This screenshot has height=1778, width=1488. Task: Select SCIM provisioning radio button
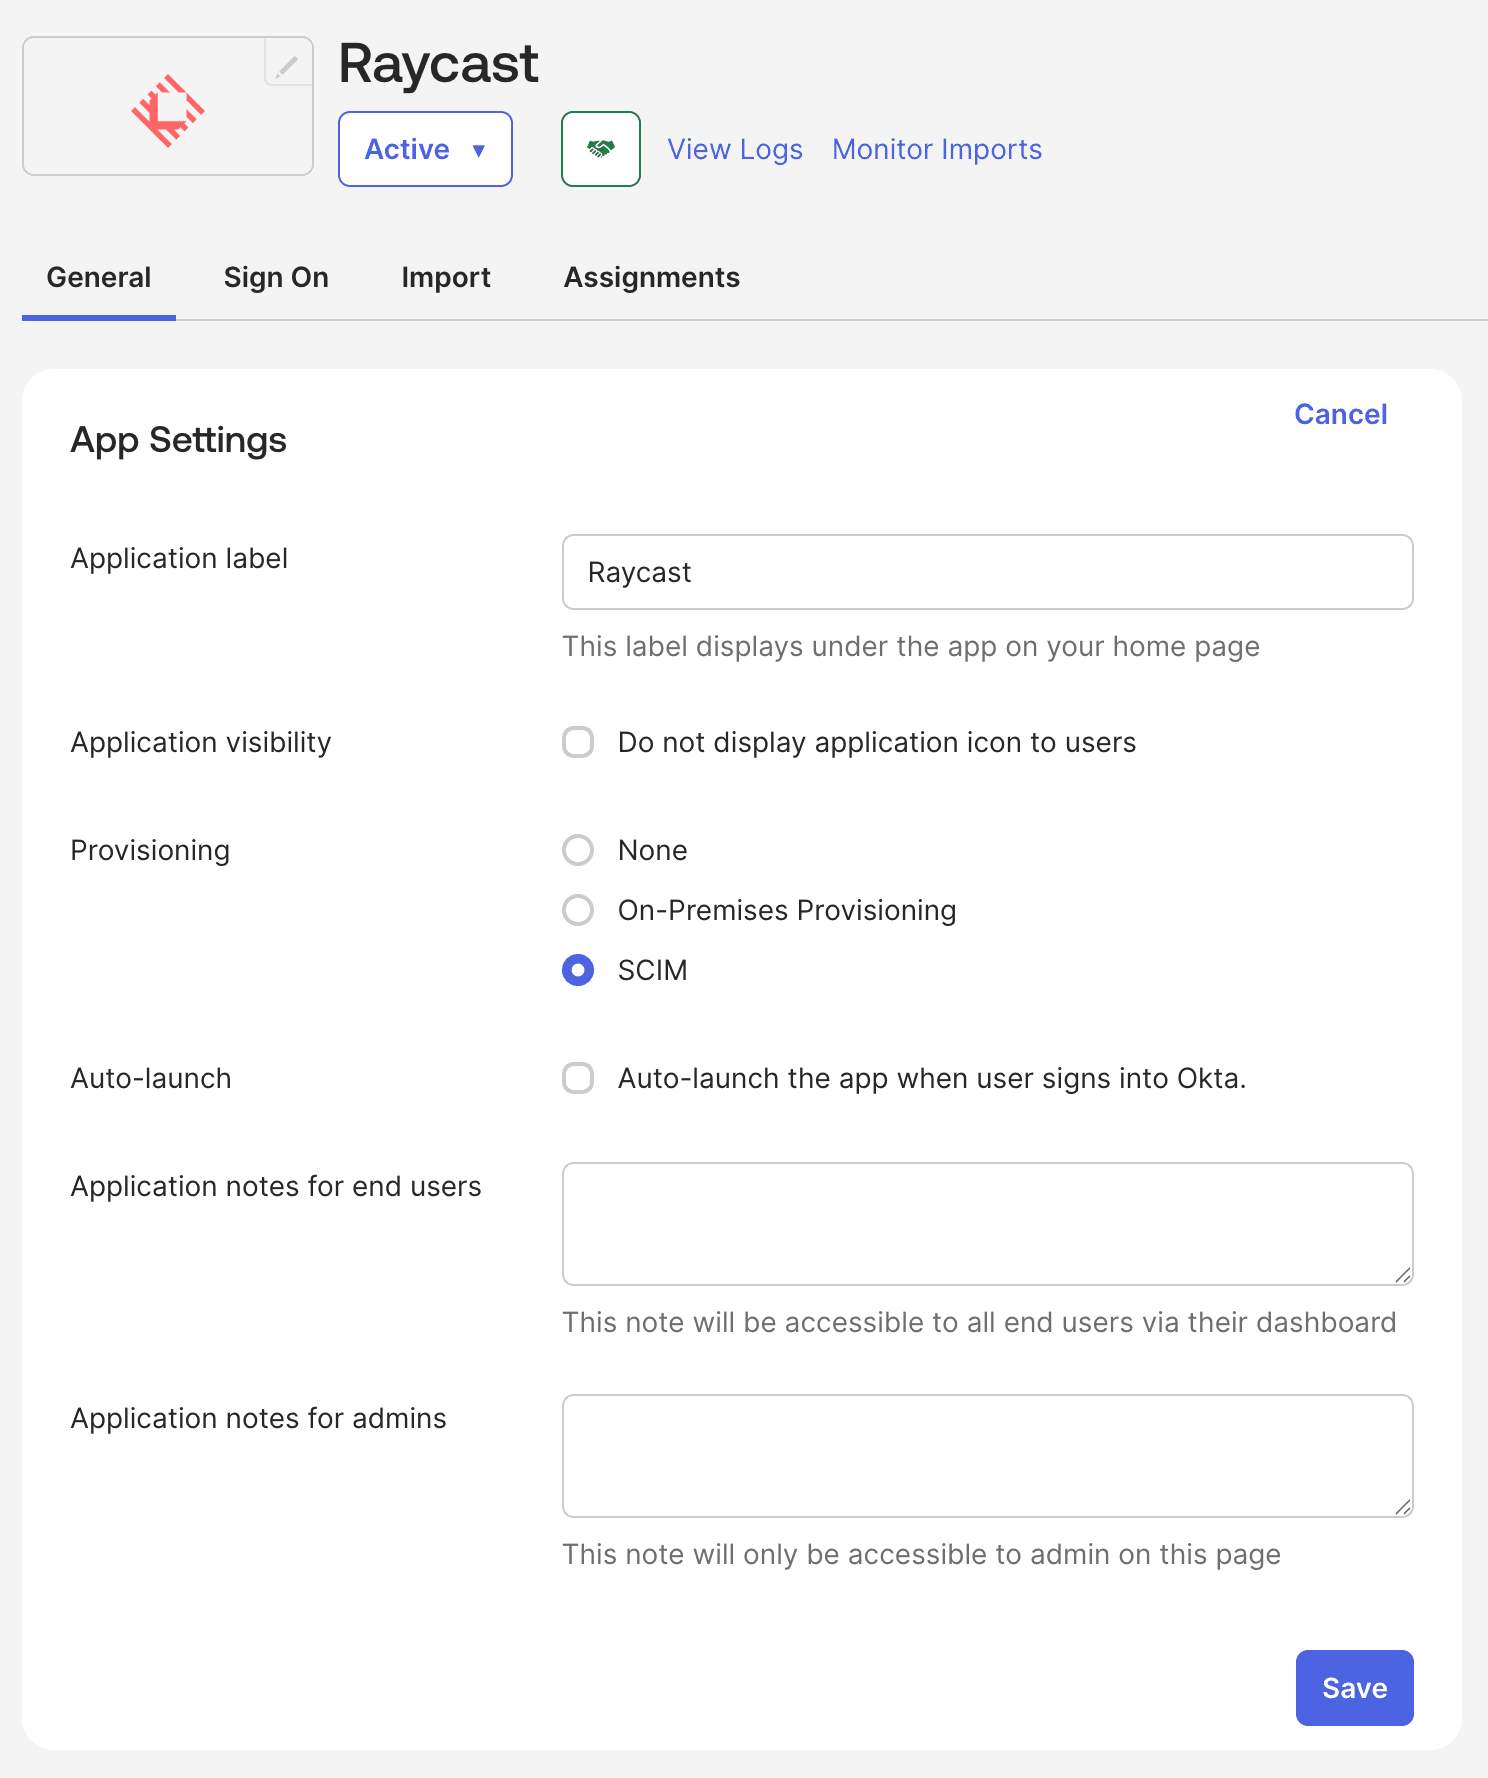578,970
